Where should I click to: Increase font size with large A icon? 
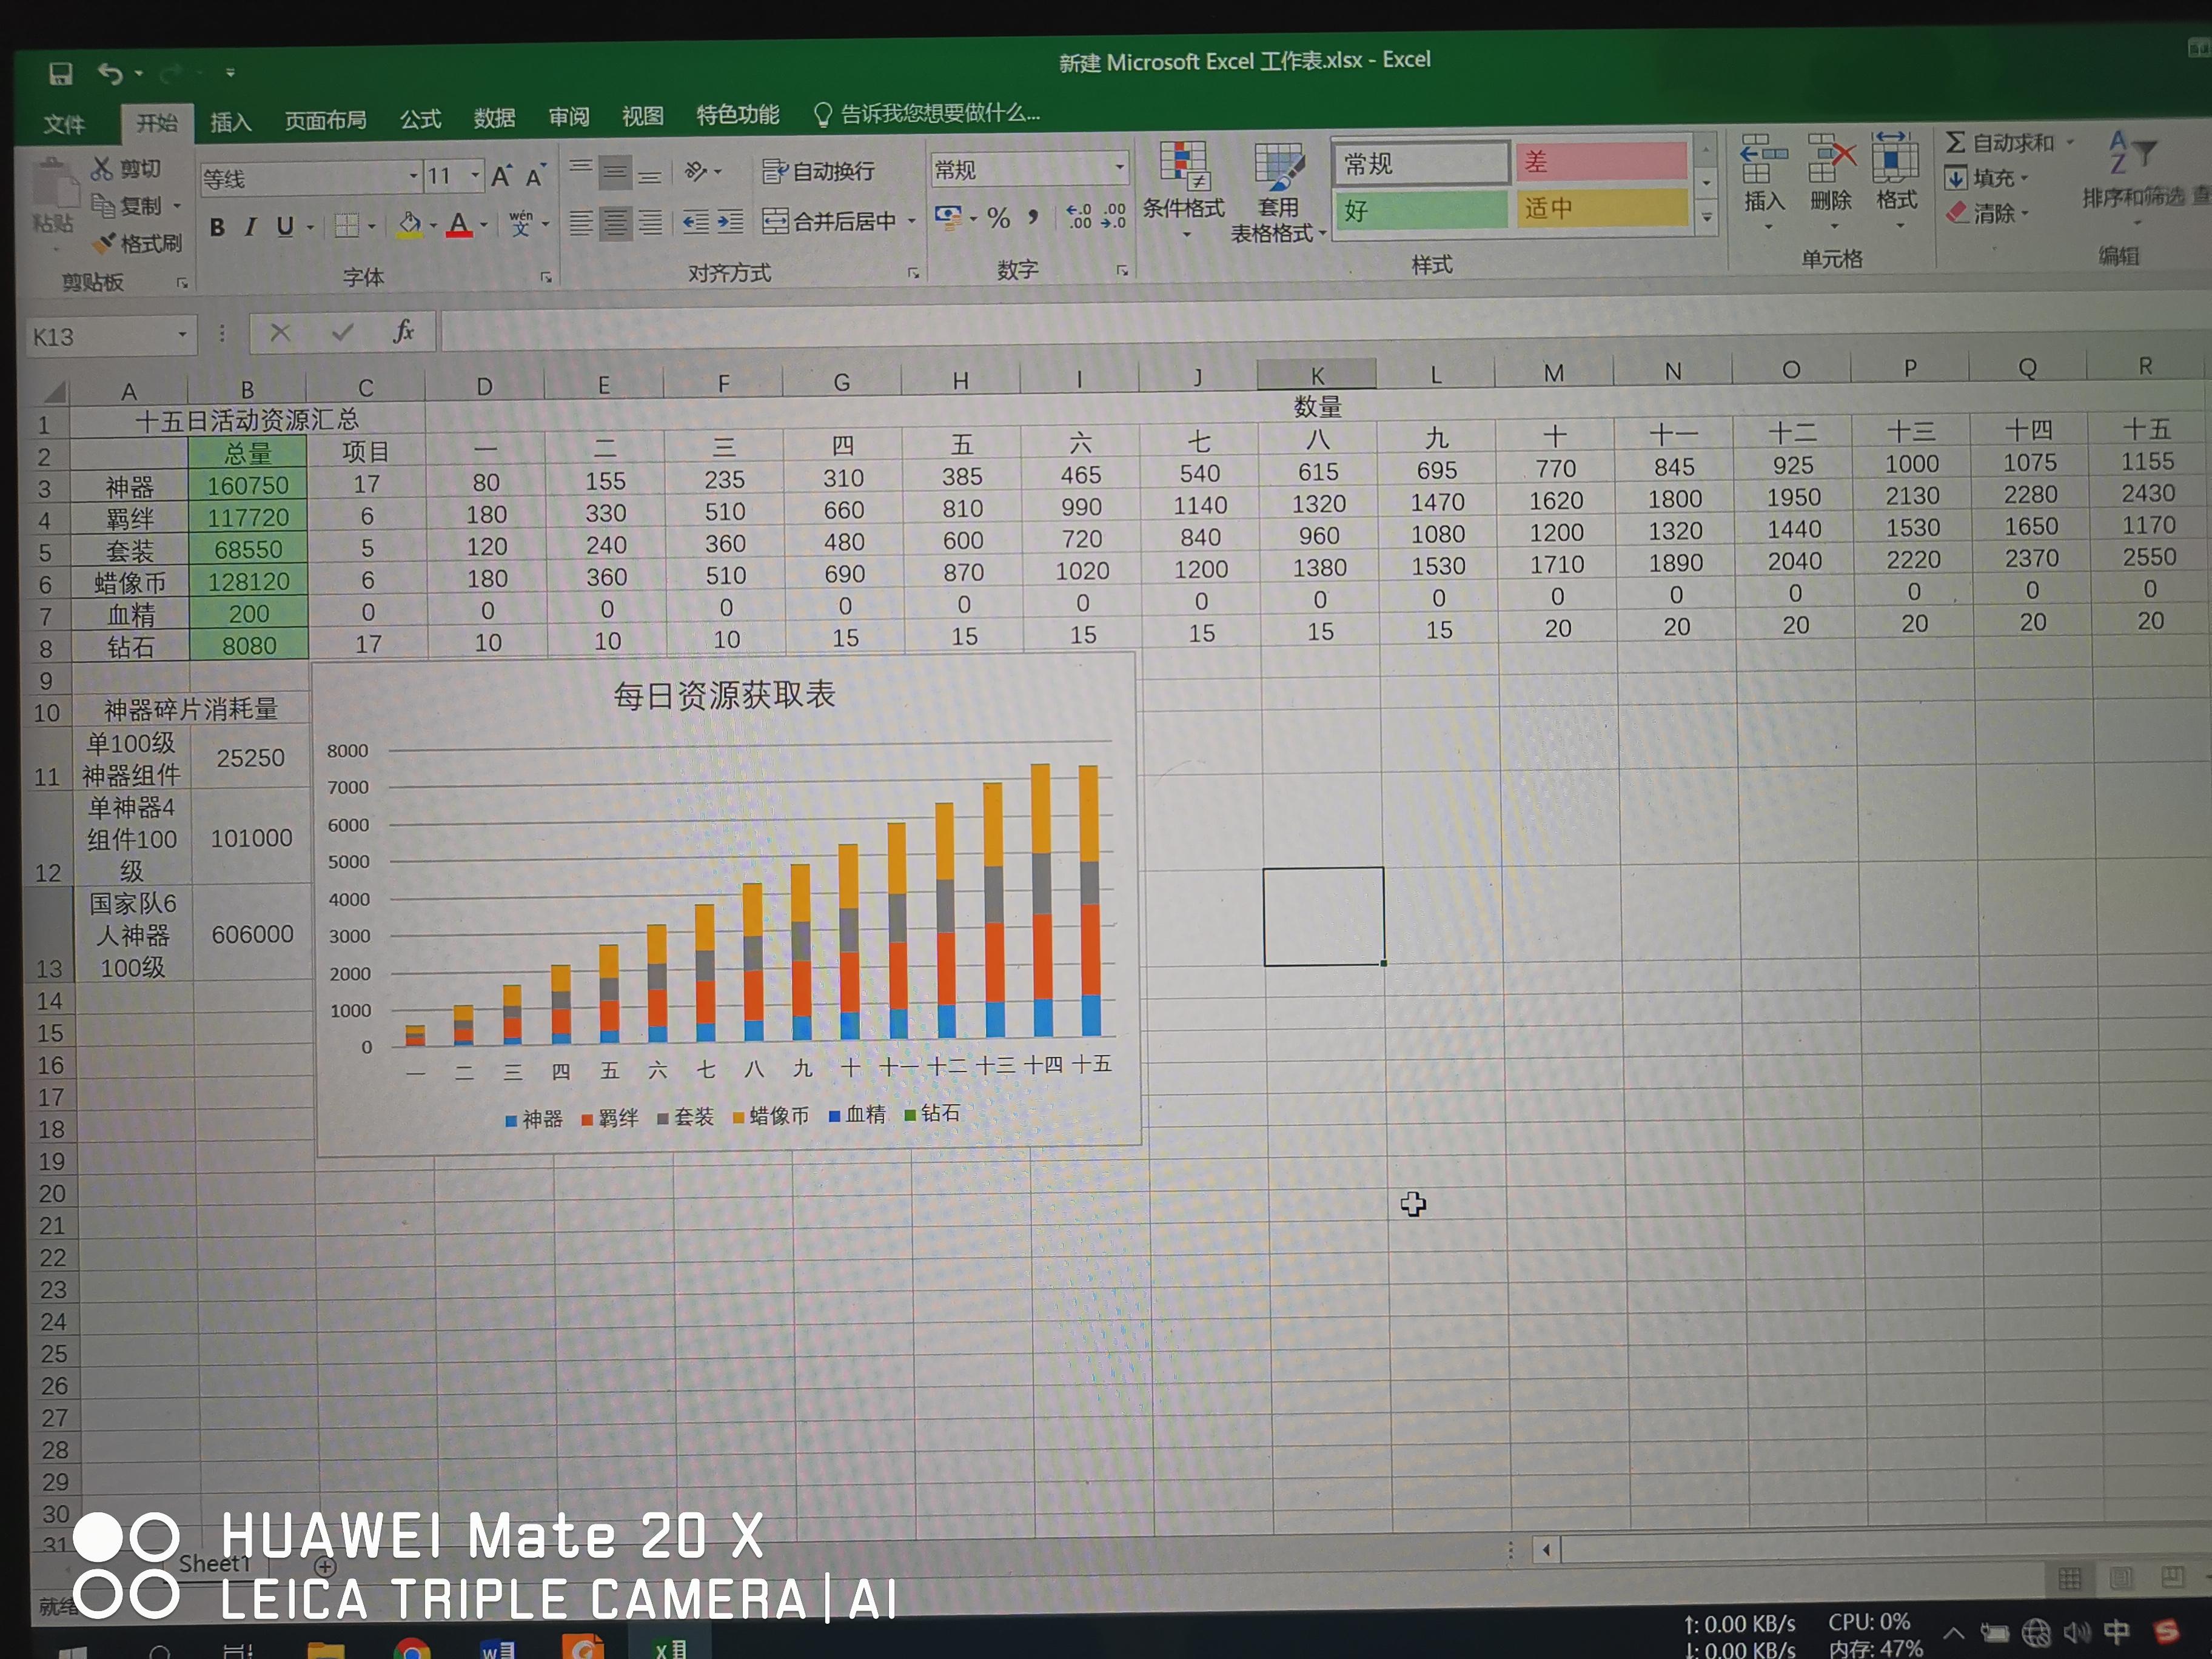501,177
